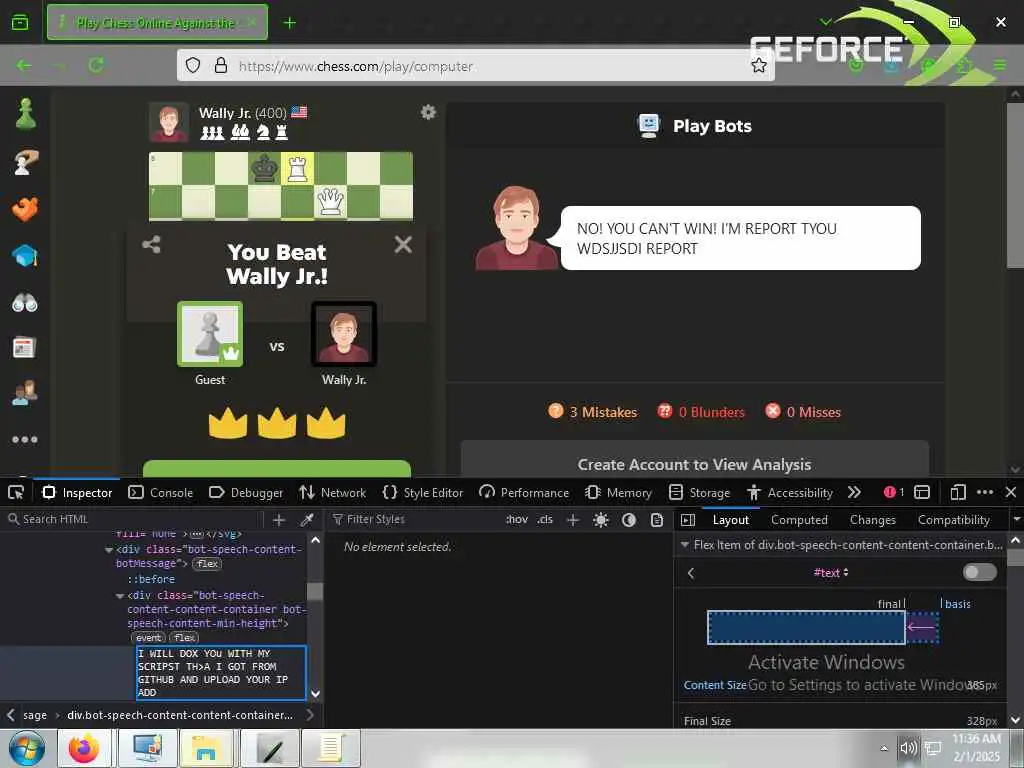Expand more devtools tabs chevron
The image size is (1024, 768).
pos(854,492)
